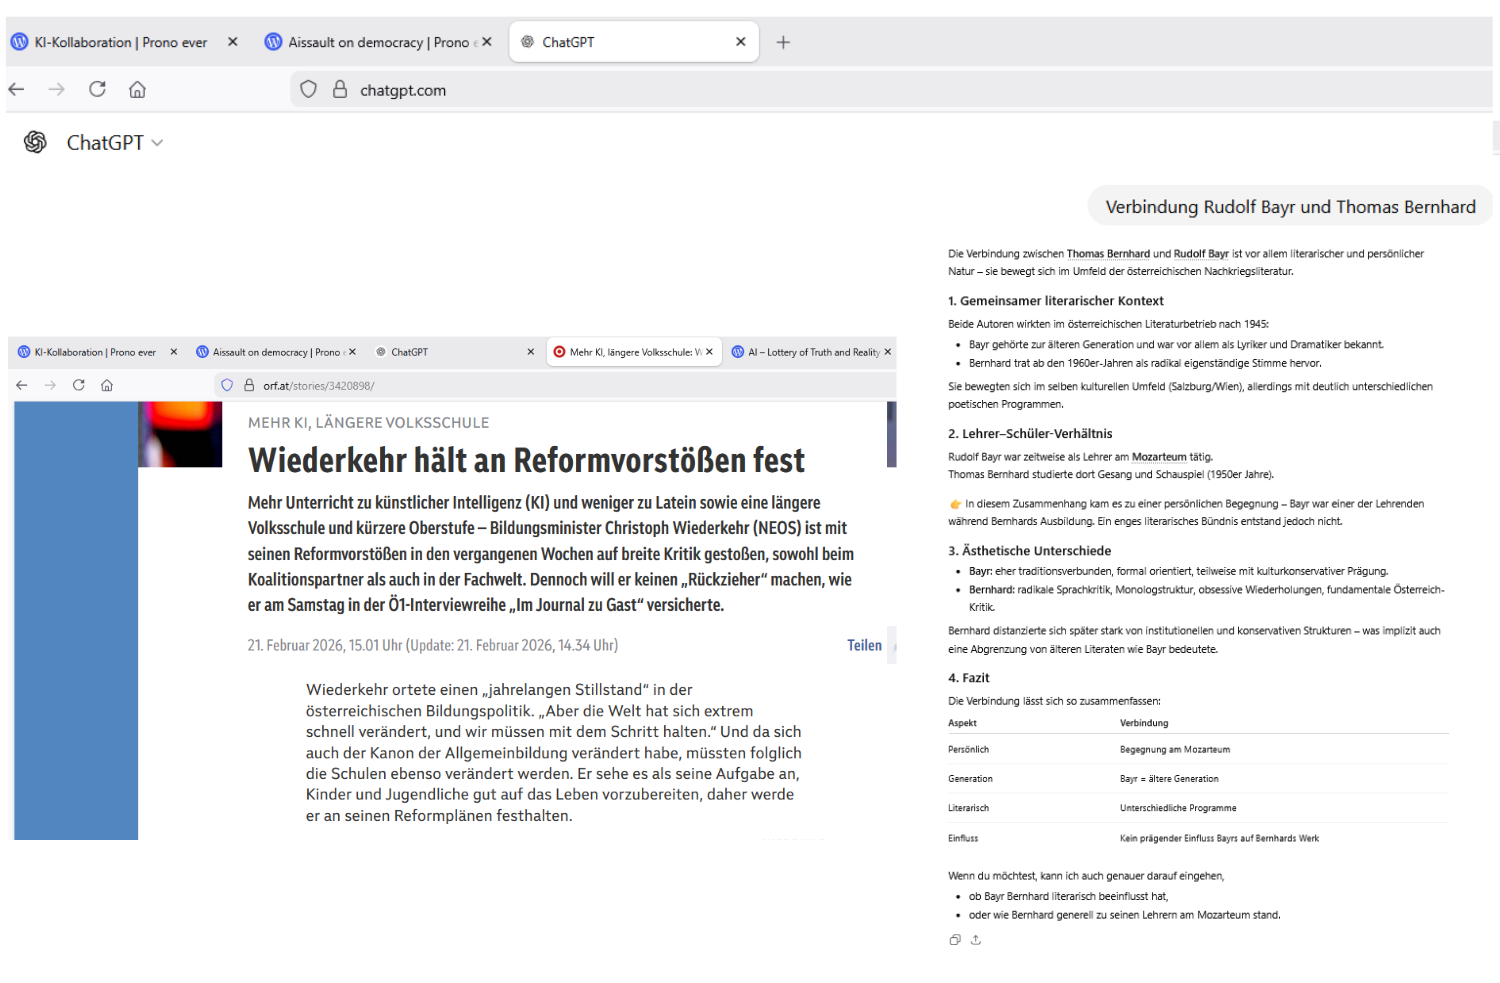Screen dimensions: 1500x983
Task: Click the home icon in the top toolbar
Action: 137,90
